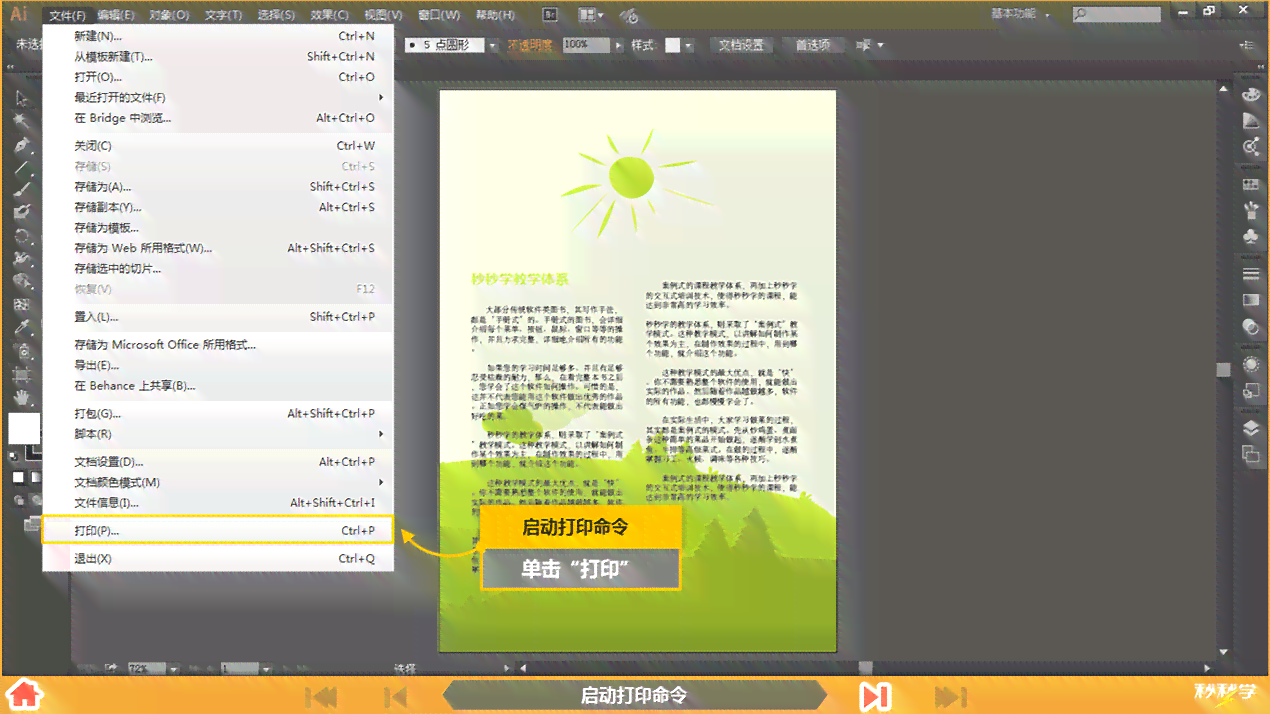The height and width of the screenshot is (714, 1270).
Task: Expand 脚本(R) submenu
Action: (x=381, y=434)
